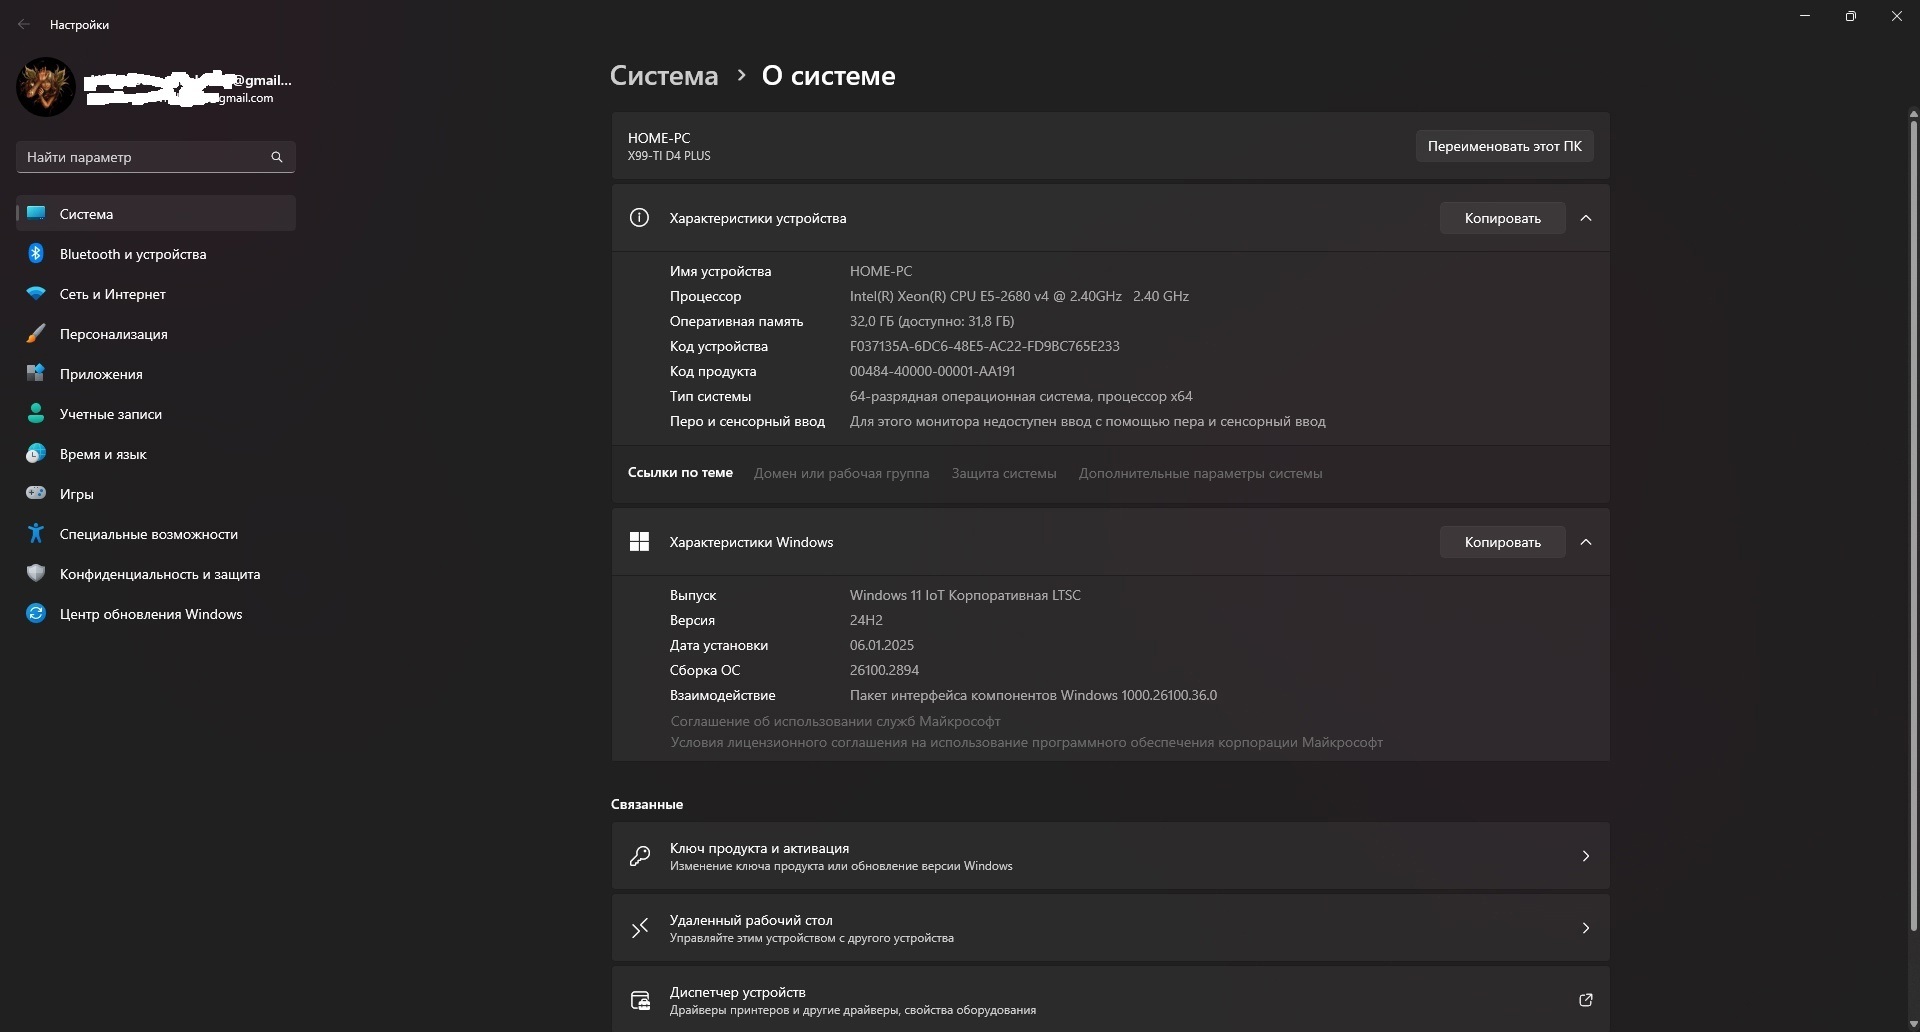Image resolution: width=1920 pixels, height=1032 pixels.
Task: Open Microsoft software license terms link
Action: (1026, 742)
